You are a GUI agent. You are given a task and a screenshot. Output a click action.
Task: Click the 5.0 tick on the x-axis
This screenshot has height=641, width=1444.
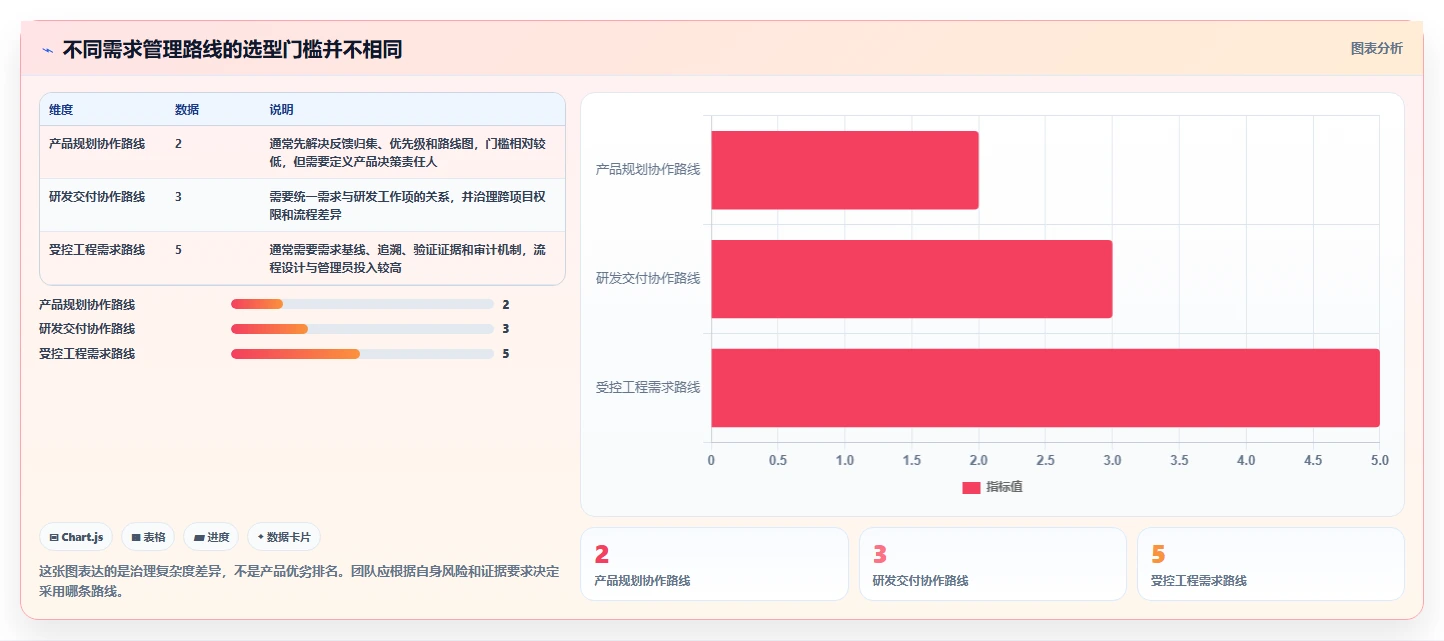point(1380,460)
